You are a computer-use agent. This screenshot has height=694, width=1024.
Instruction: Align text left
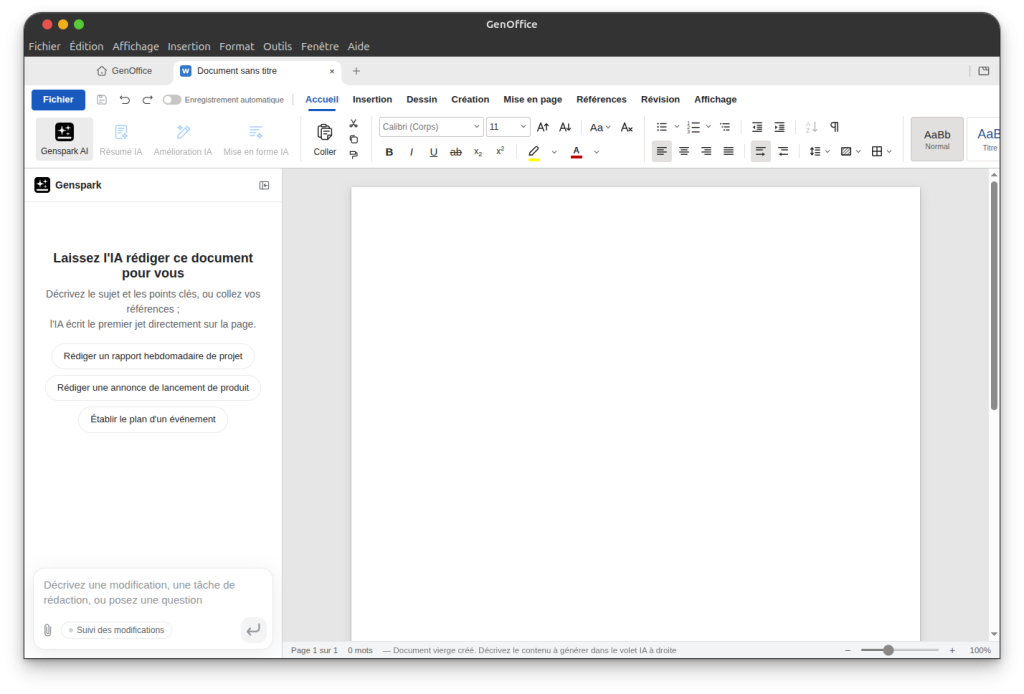click(x=662, y=151)
